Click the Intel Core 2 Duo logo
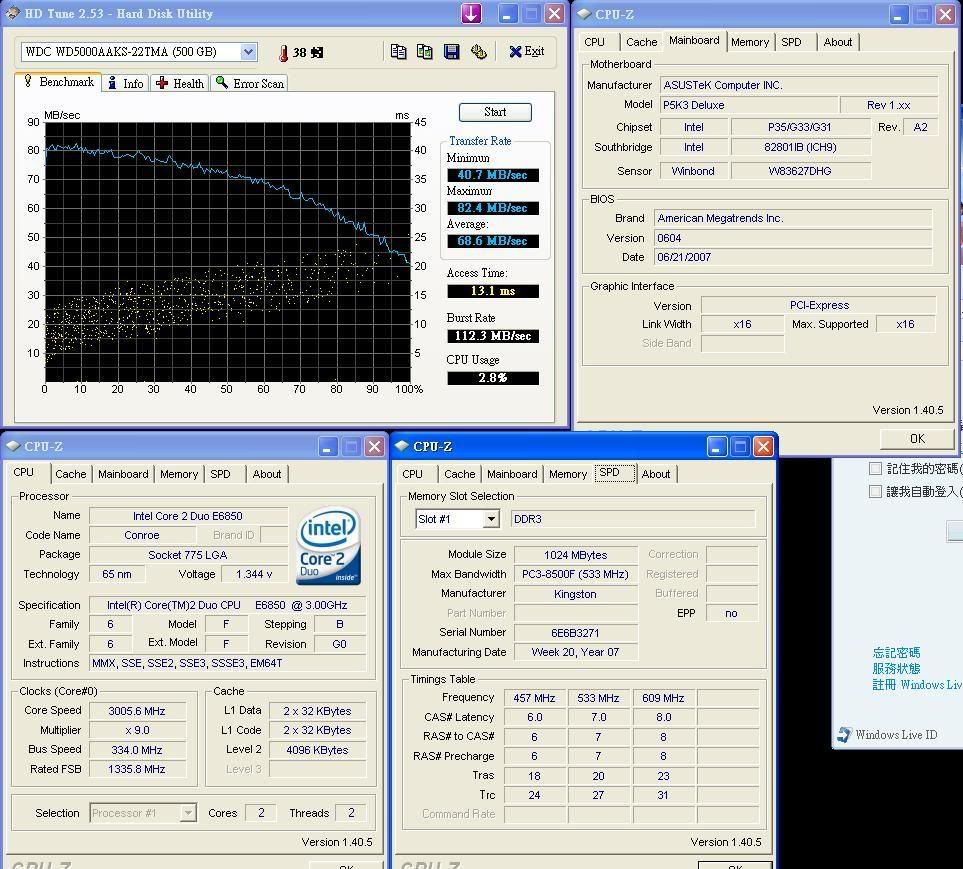The width and height of the screenshot is (963, 869). (329, 547)
